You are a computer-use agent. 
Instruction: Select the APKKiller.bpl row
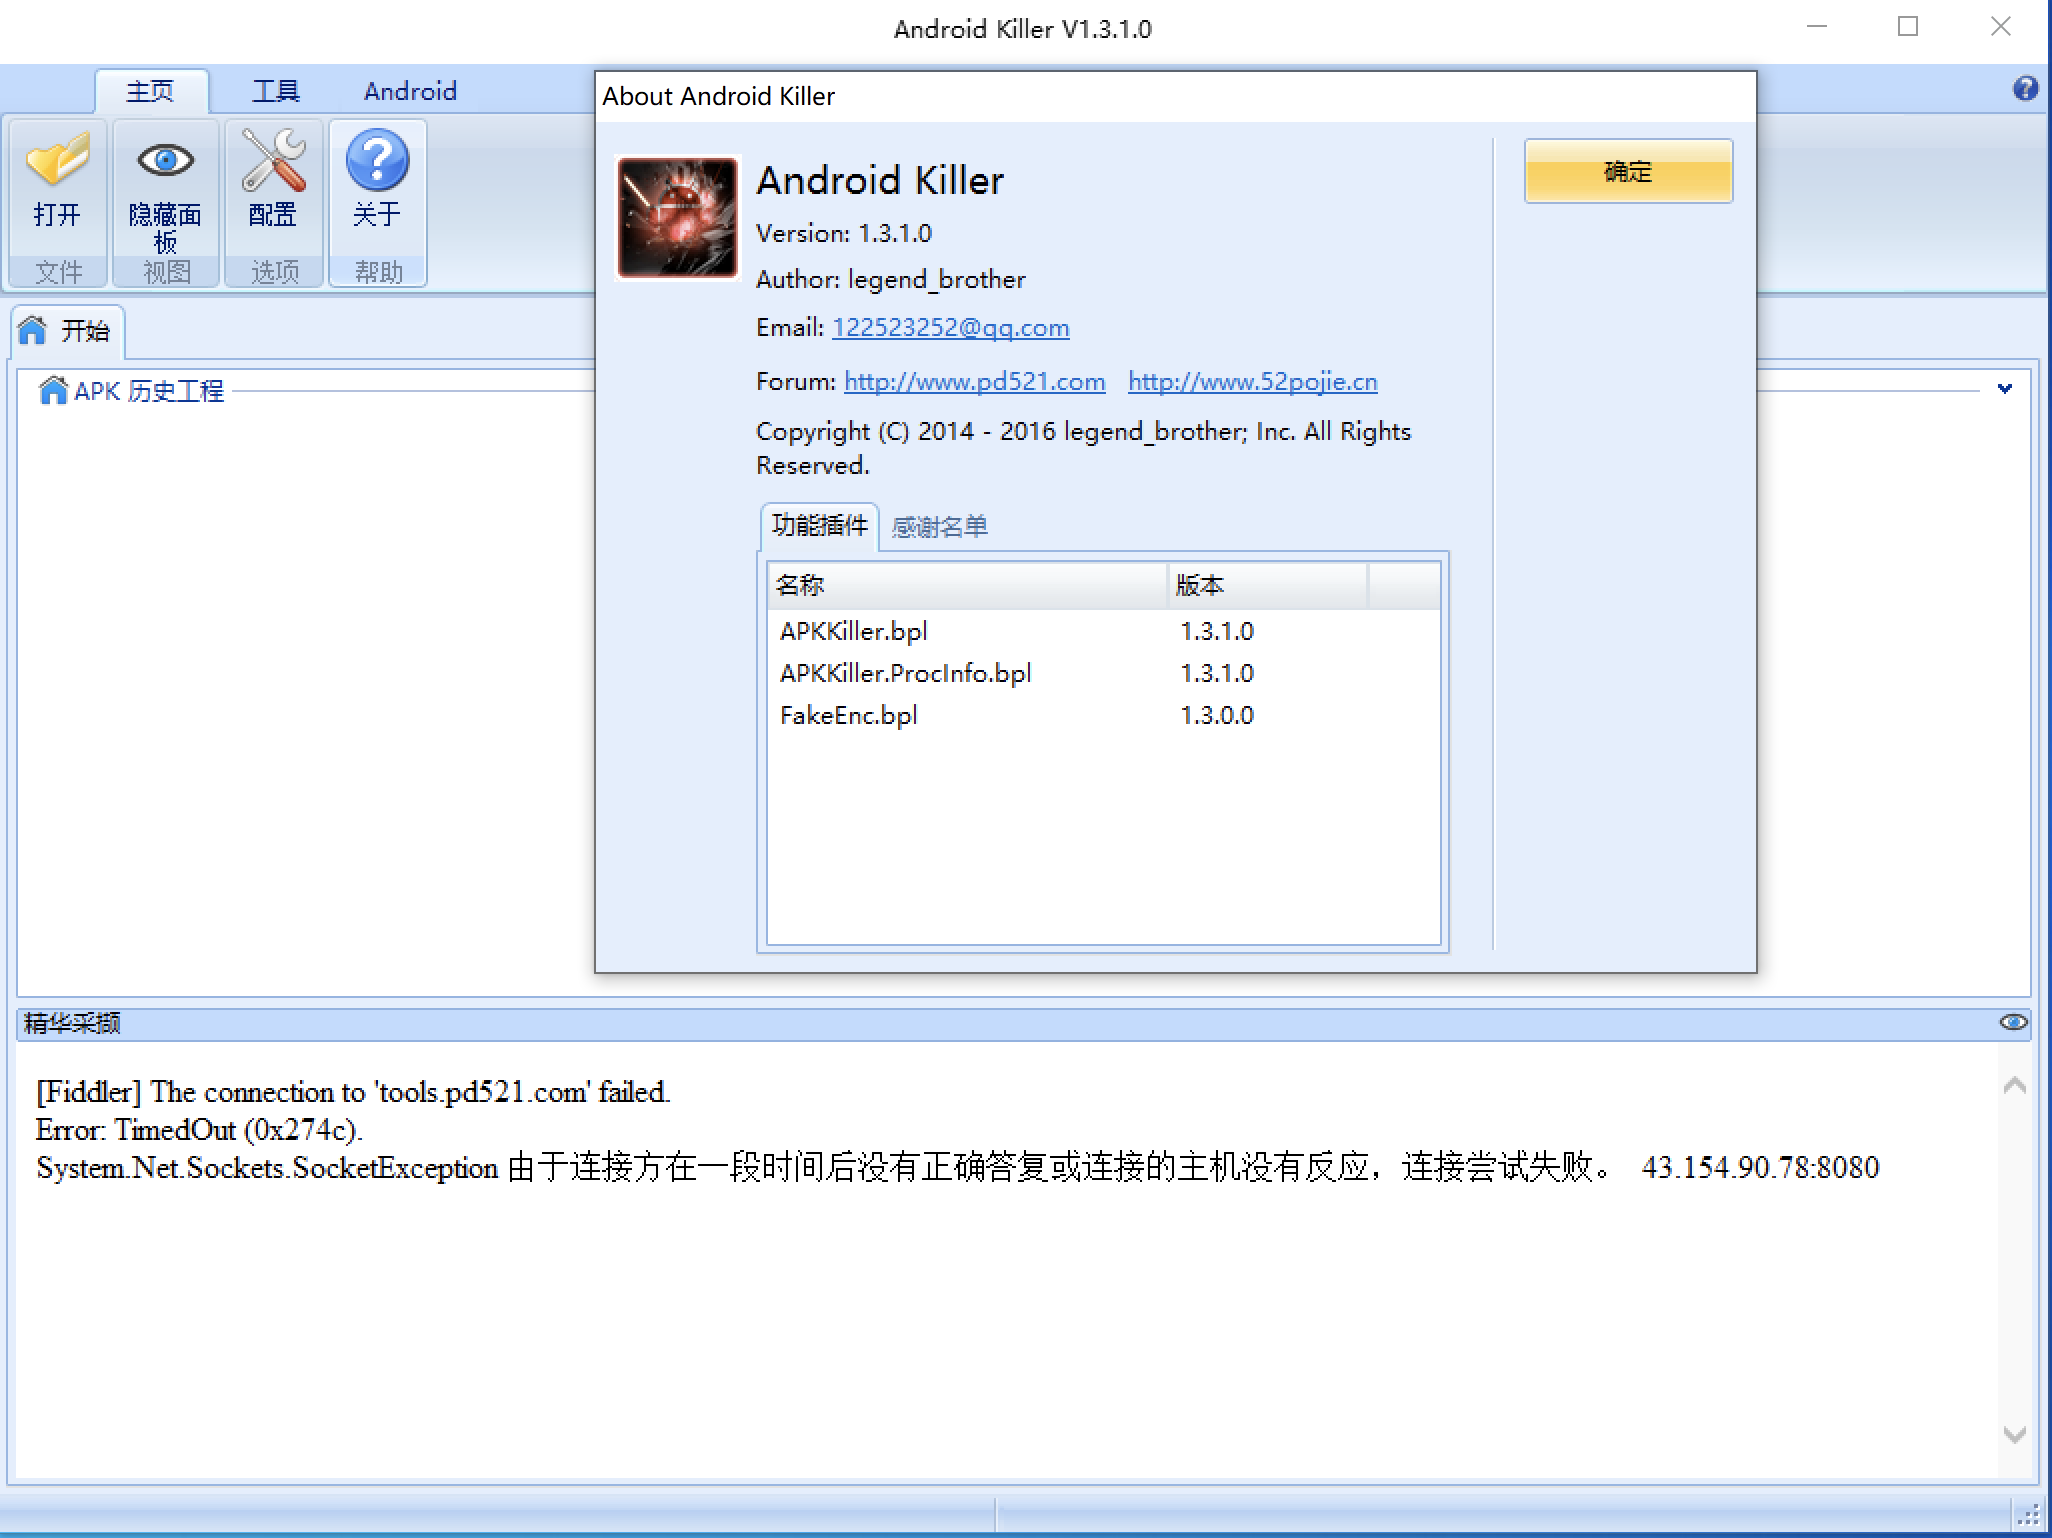coord(1103,631)
